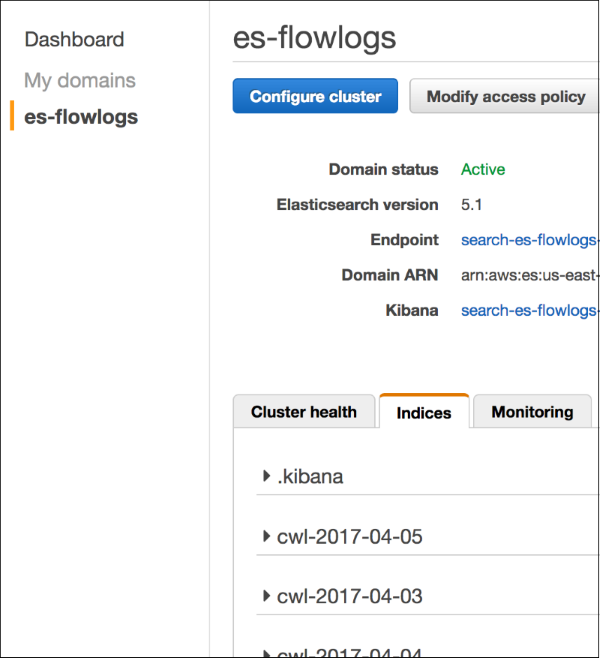Viewport: 600px width, 658px height.
Task: Open the Endpoint search-es-flowlogs link
Action: tap(529, 240)
